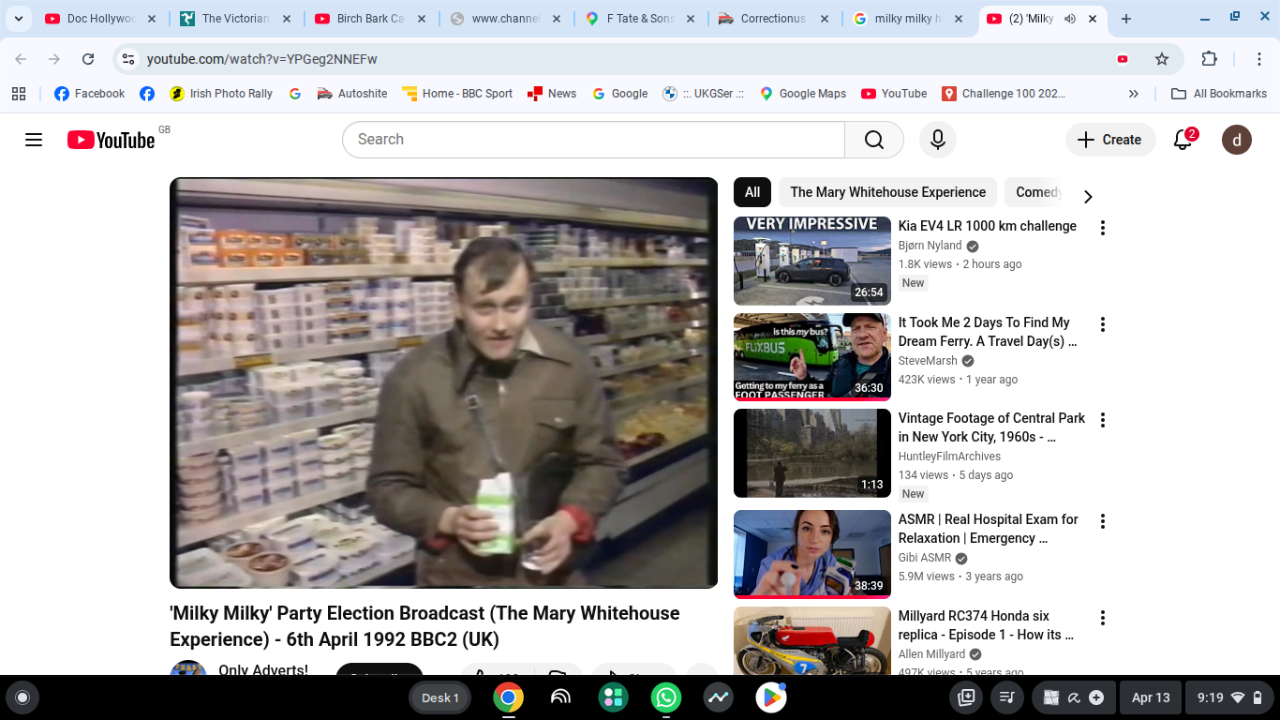
Task: Open YouTube notifications bell
Action: (x=1183, y=140)
